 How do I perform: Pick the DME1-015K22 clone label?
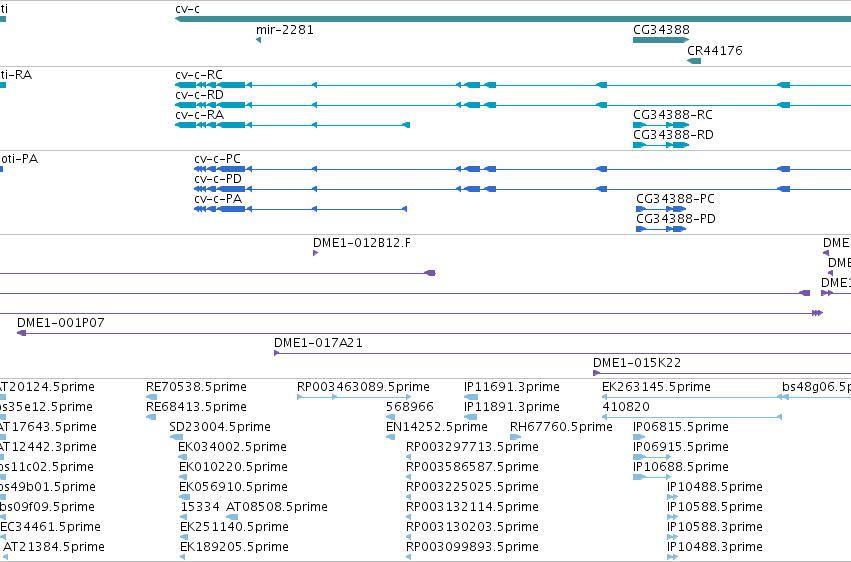(x=637, y=362)
